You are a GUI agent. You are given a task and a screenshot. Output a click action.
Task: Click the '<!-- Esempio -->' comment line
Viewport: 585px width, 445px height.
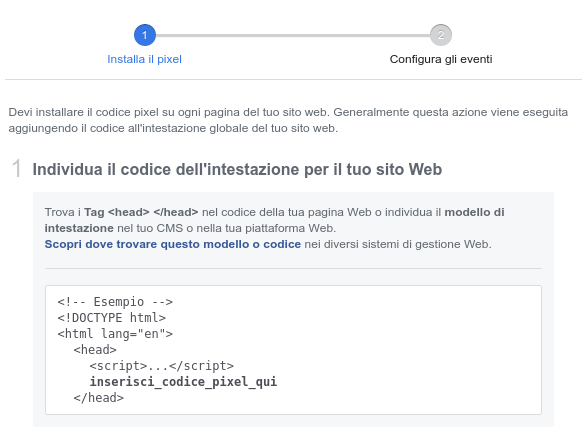pos(115,302)
